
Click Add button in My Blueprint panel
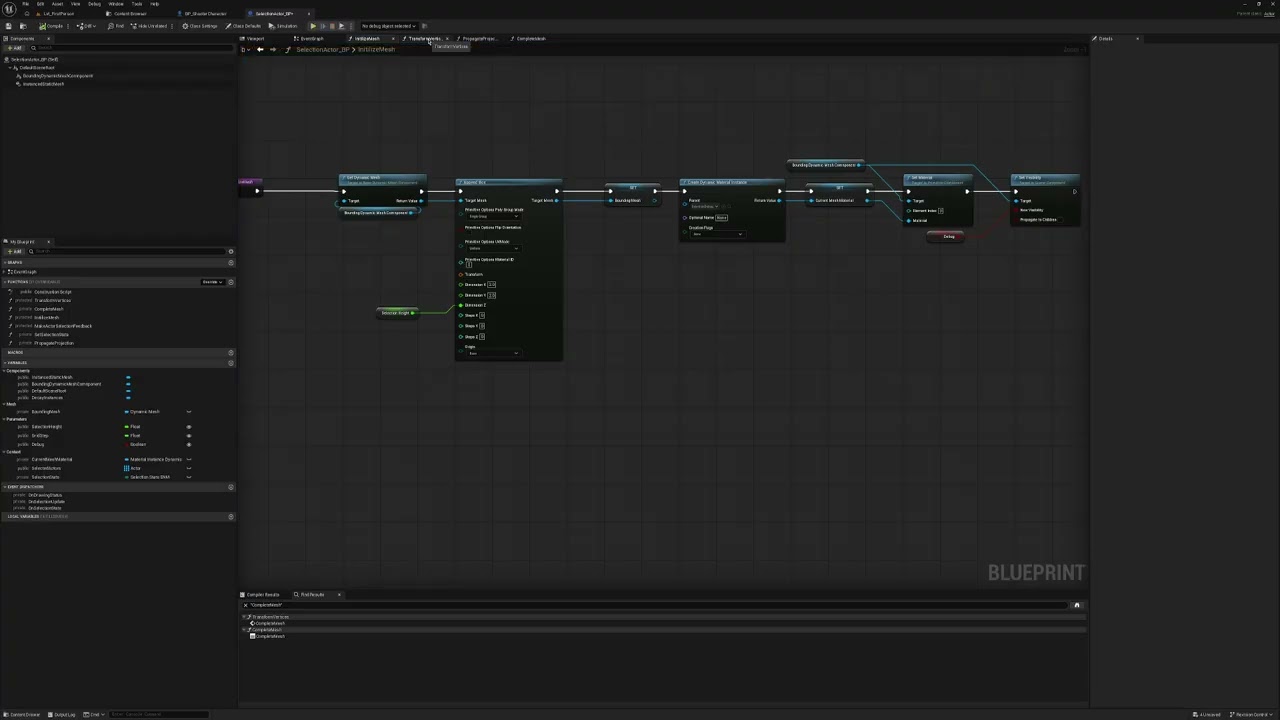tap(14, 251)
